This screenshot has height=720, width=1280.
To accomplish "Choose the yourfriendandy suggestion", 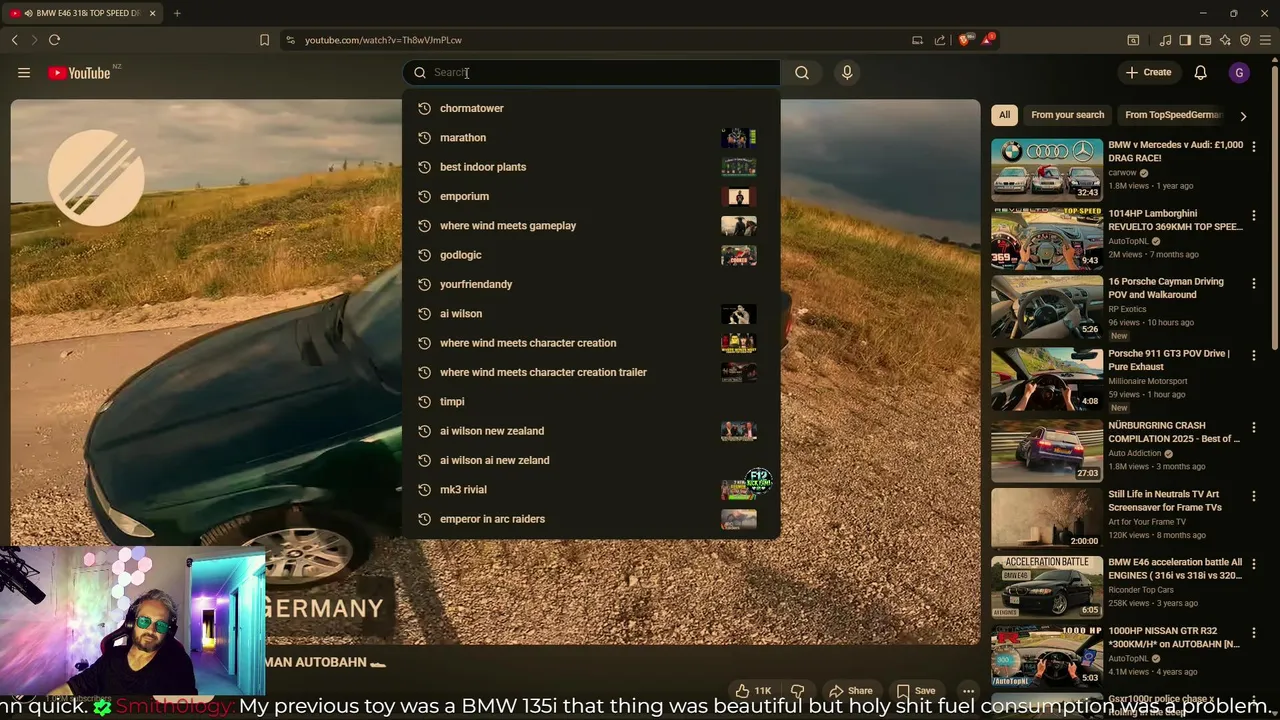I will click(x=590, y=284).
